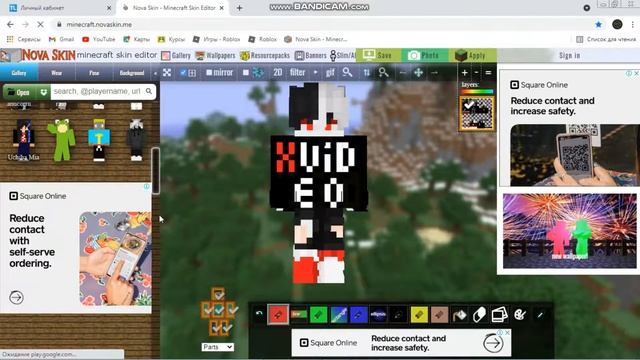Collapse the side panel arrow
This screenshot has width=640, height=360.
click(x=155, y=73)
